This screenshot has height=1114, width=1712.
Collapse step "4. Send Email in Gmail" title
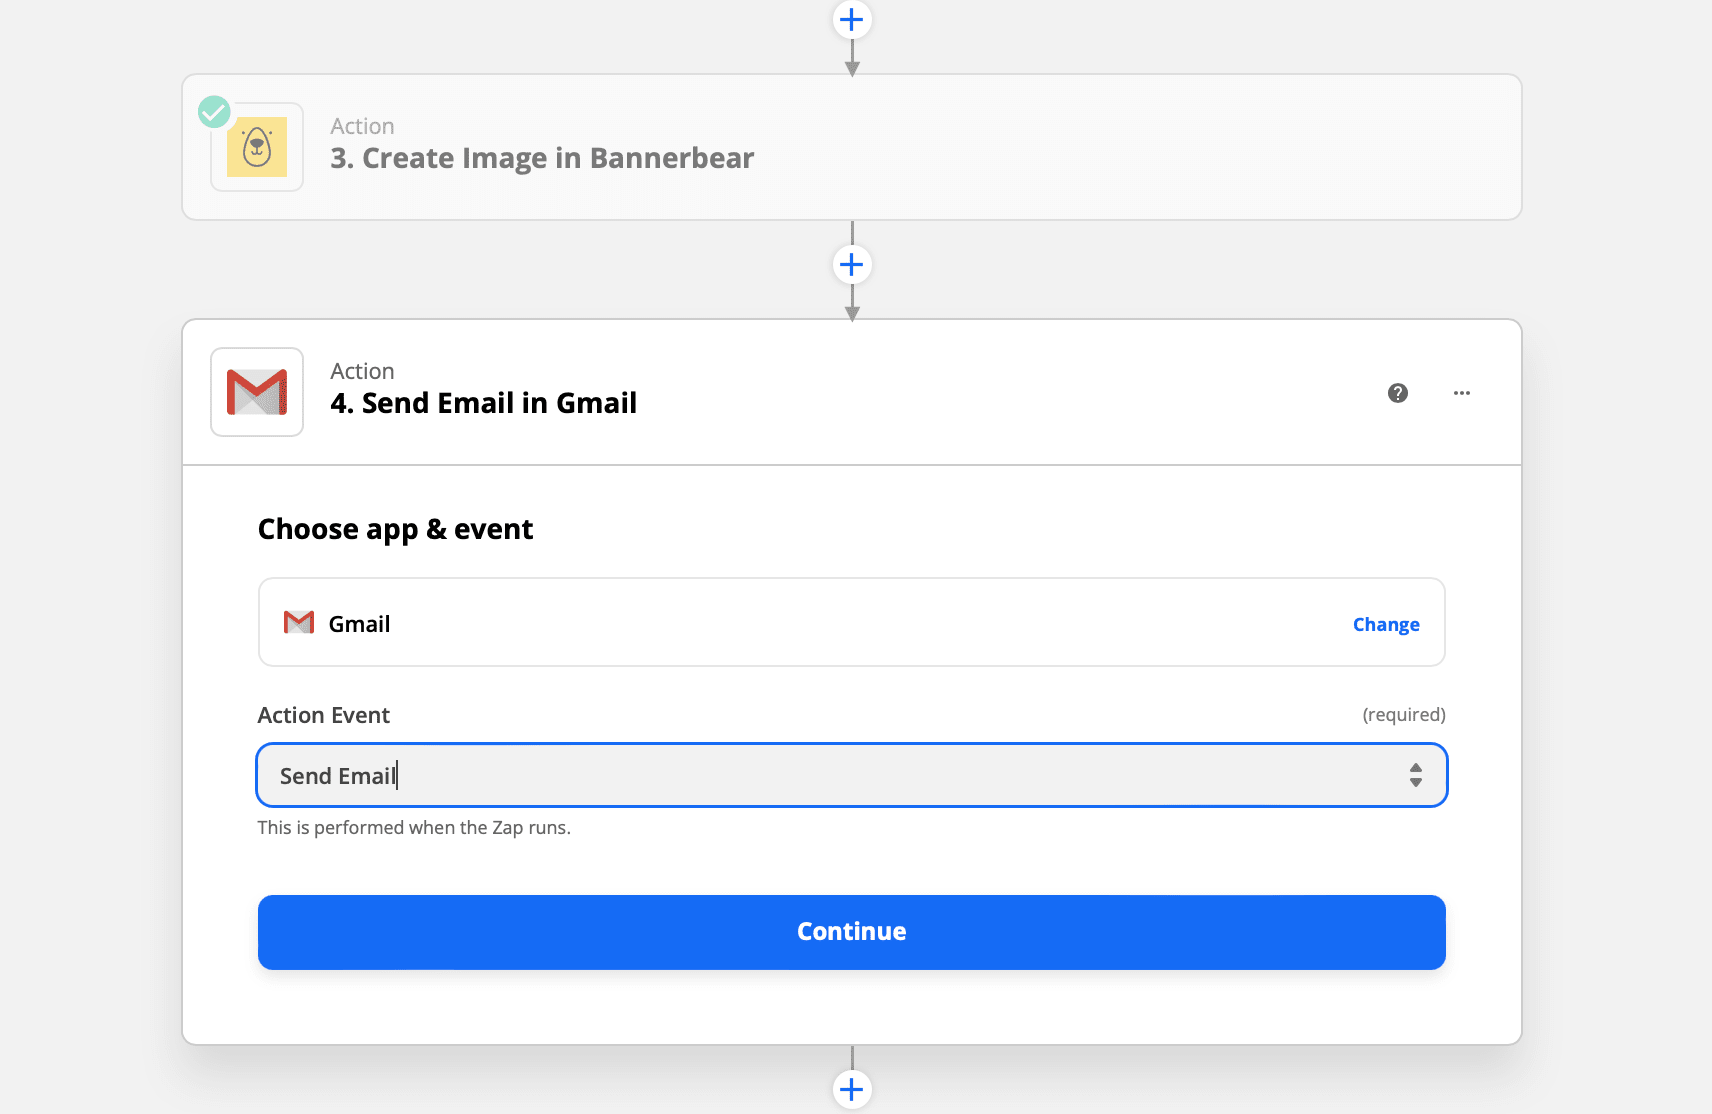[483, 403]
